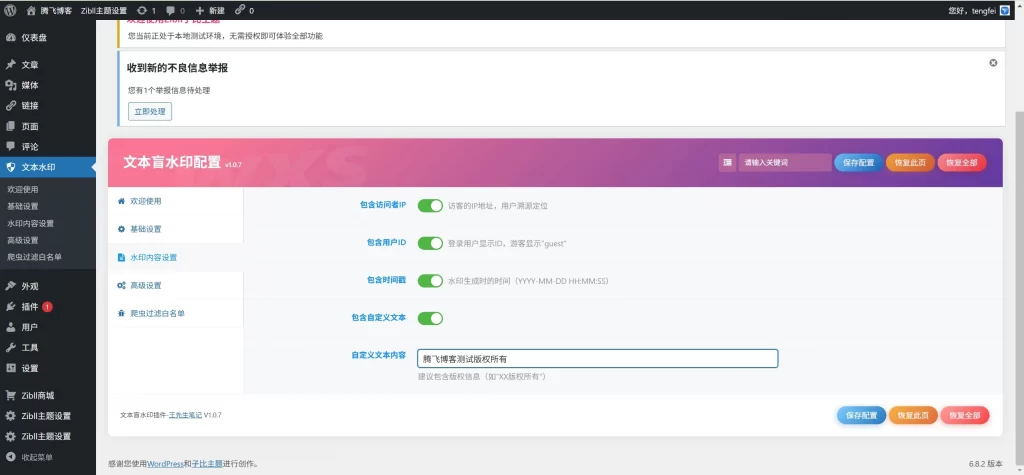Image resolution: width=1024 pixels, height=475 pixels.
Task: Switch to the 爬虫过滤白名单 tab
Action: point(157,313)
